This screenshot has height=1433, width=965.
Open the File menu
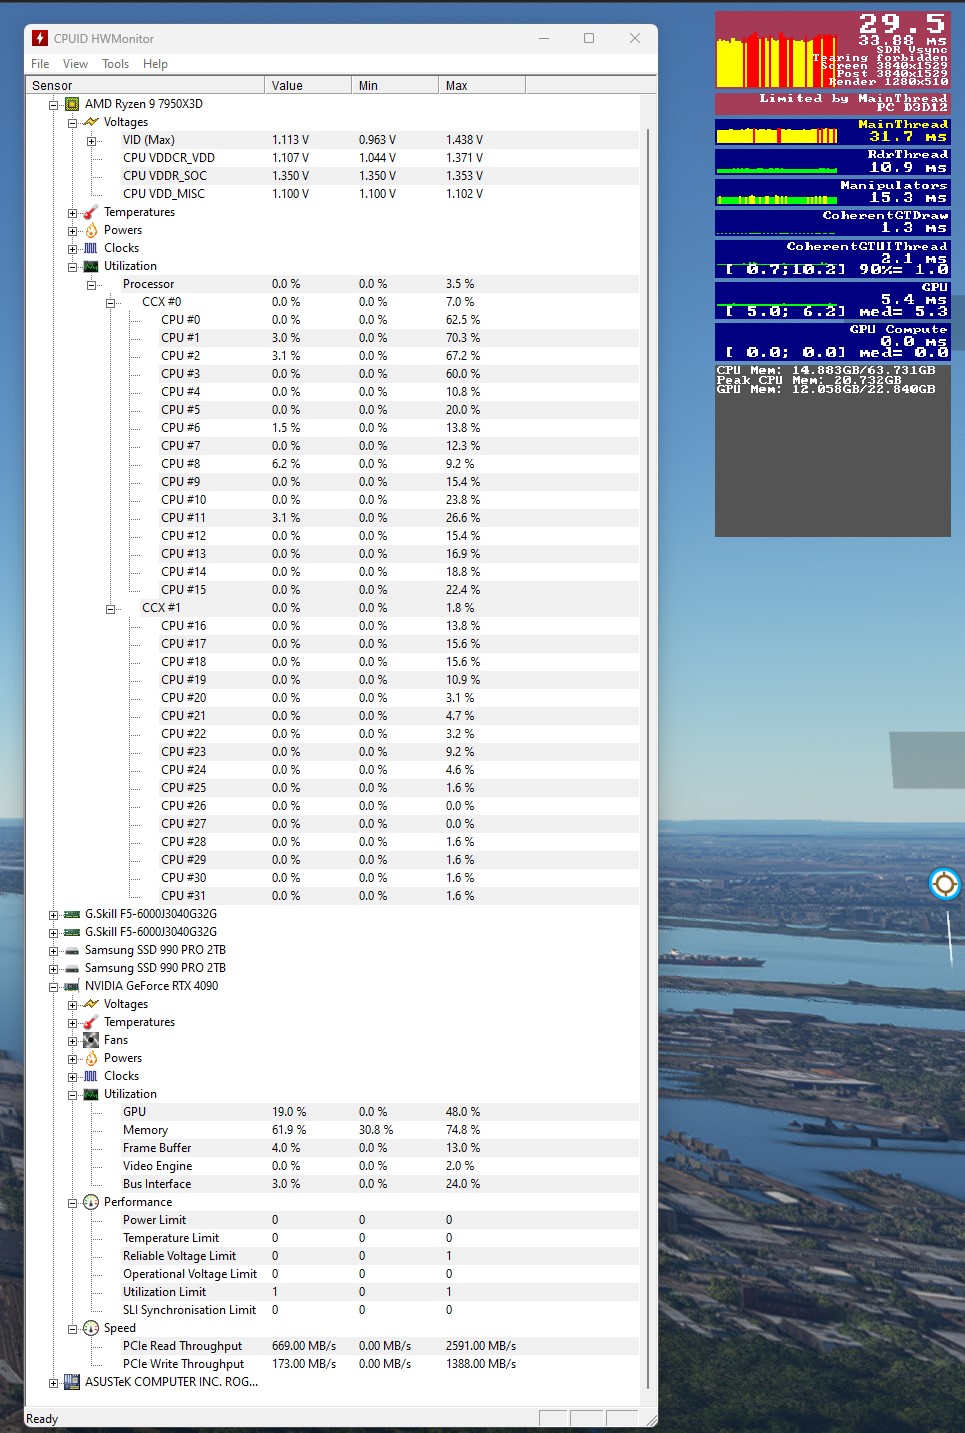point(40,64)
